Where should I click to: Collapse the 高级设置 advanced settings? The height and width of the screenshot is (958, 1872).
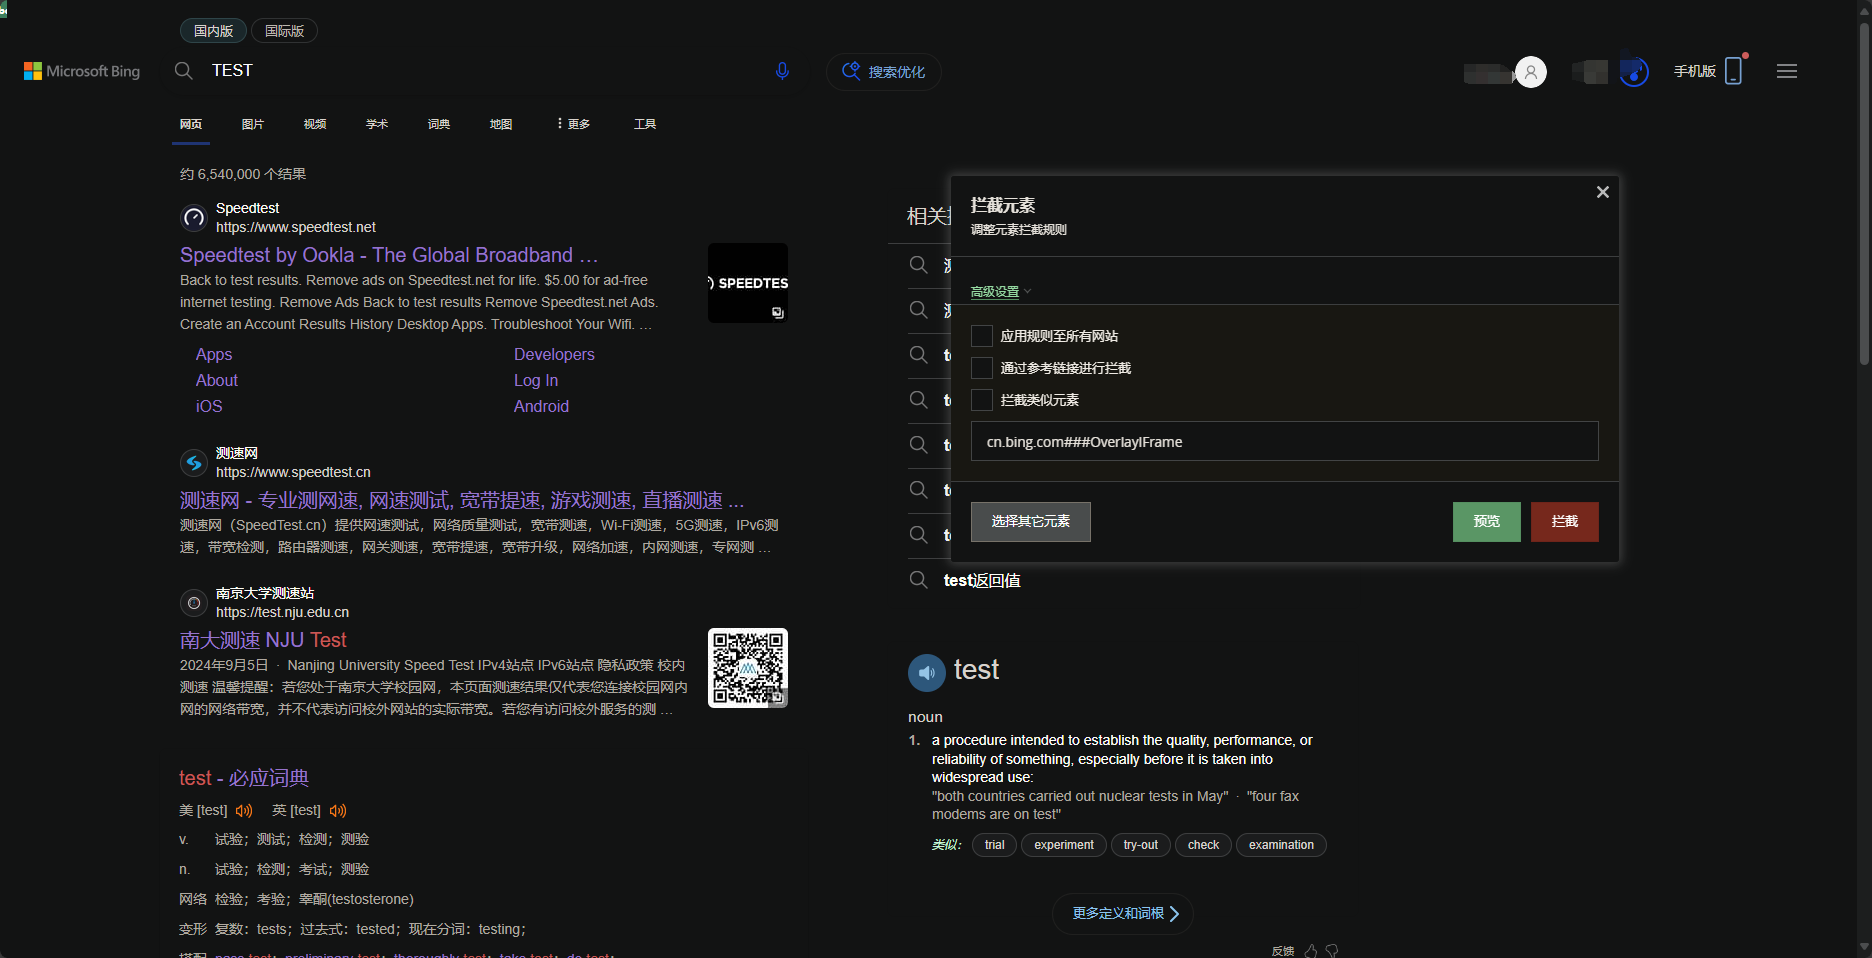(x=1000, y=292)
